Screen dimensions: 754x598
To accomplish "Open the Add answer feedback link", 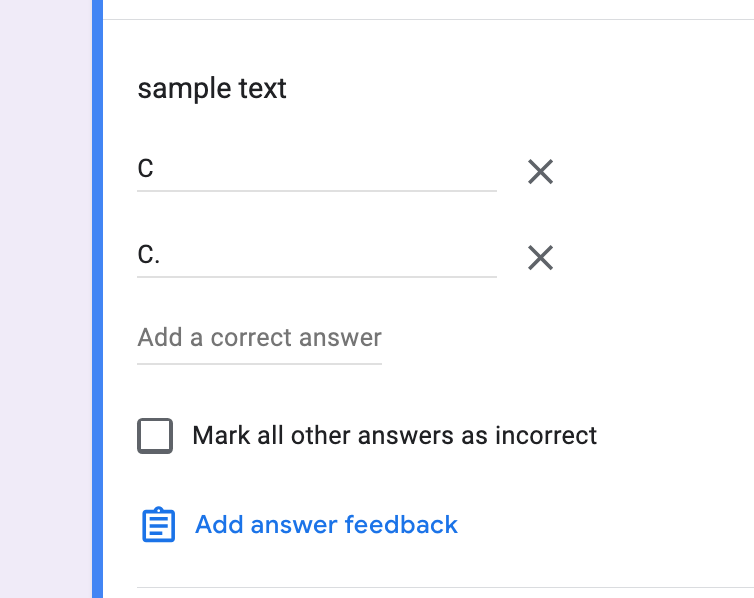I will tap(326, 524).
